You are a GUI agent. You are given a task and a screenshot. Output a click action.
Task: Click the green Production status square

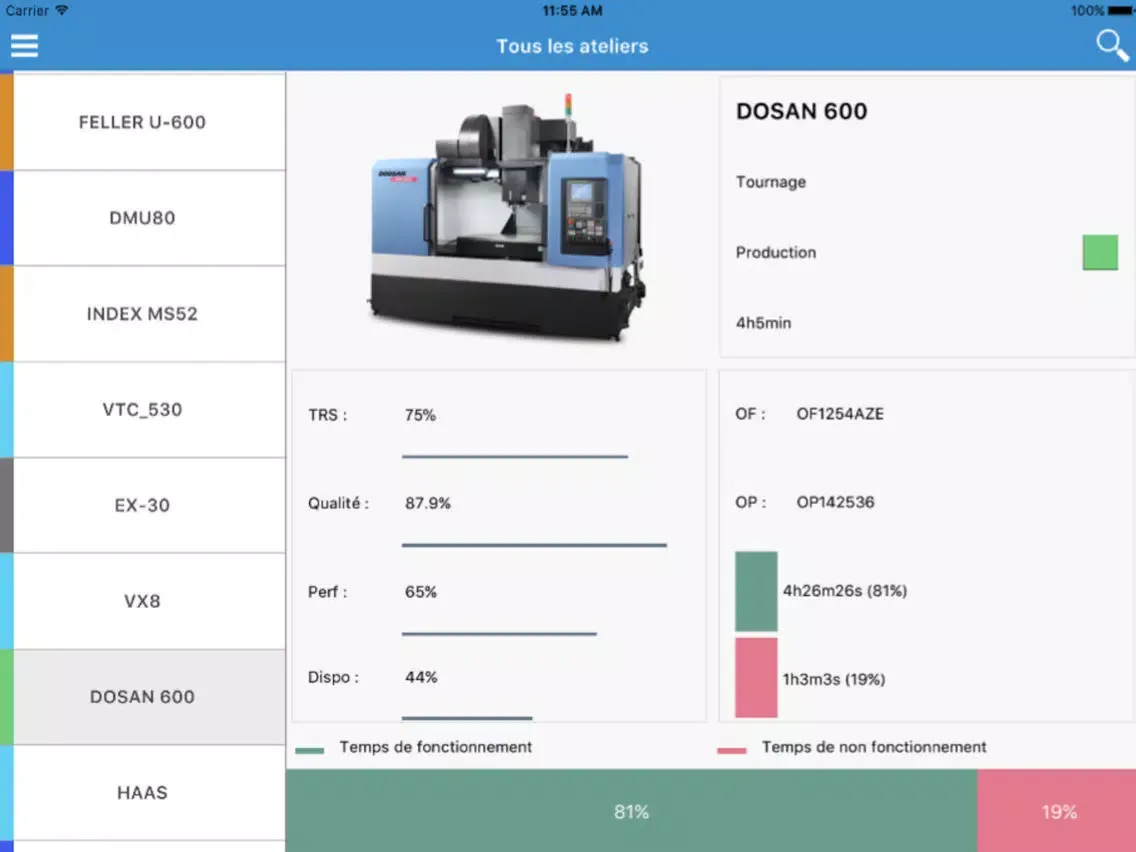tap(1100, 252)
